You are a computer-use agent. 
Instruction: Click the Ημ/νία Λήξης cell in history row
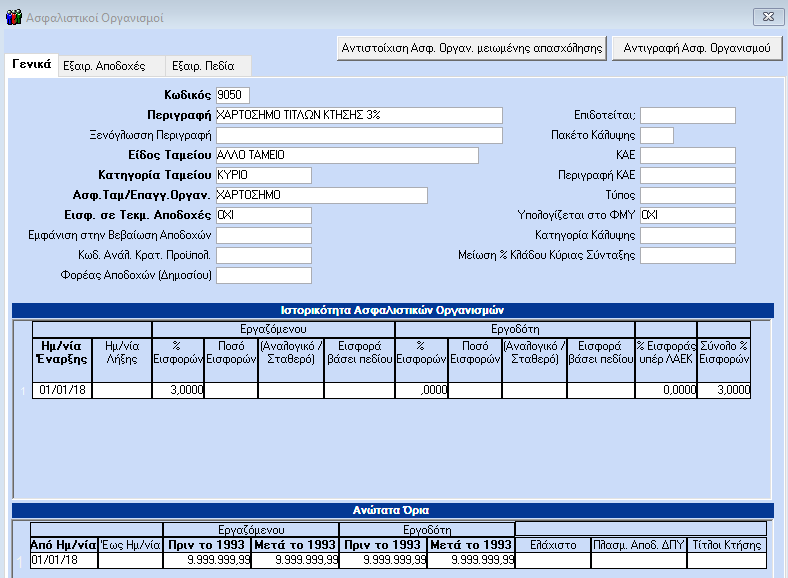coord(121,390)
